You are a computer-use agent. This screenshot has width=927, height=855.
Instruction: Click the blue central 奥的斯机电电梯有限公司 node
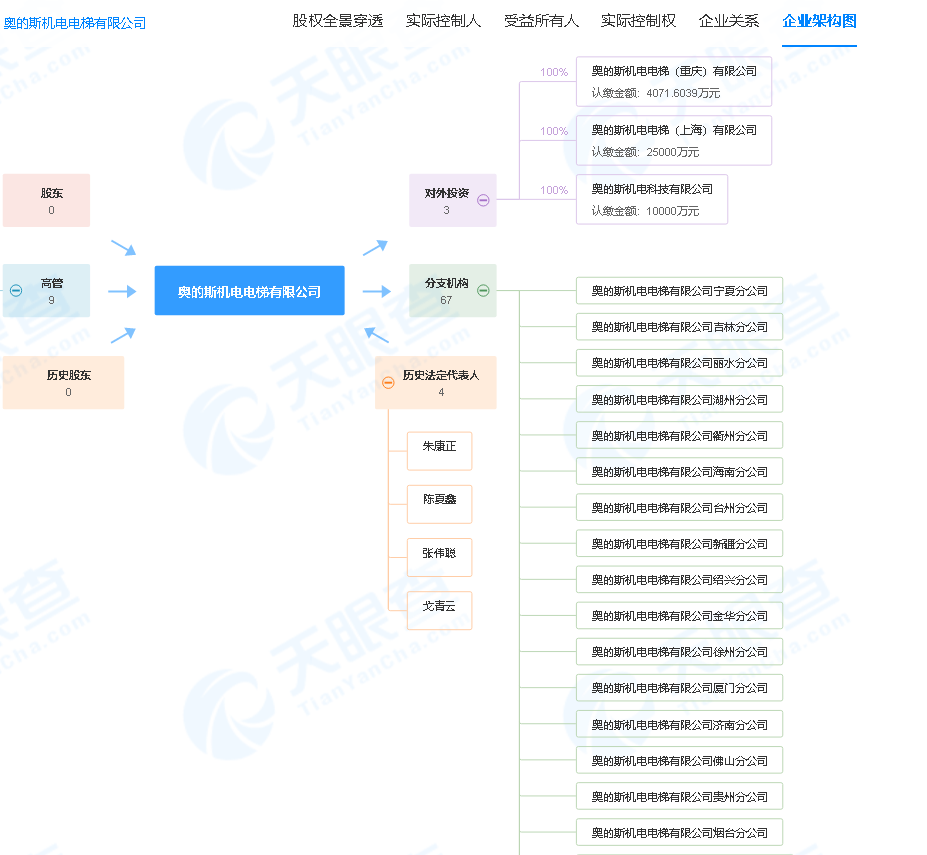tap(249, 291)
